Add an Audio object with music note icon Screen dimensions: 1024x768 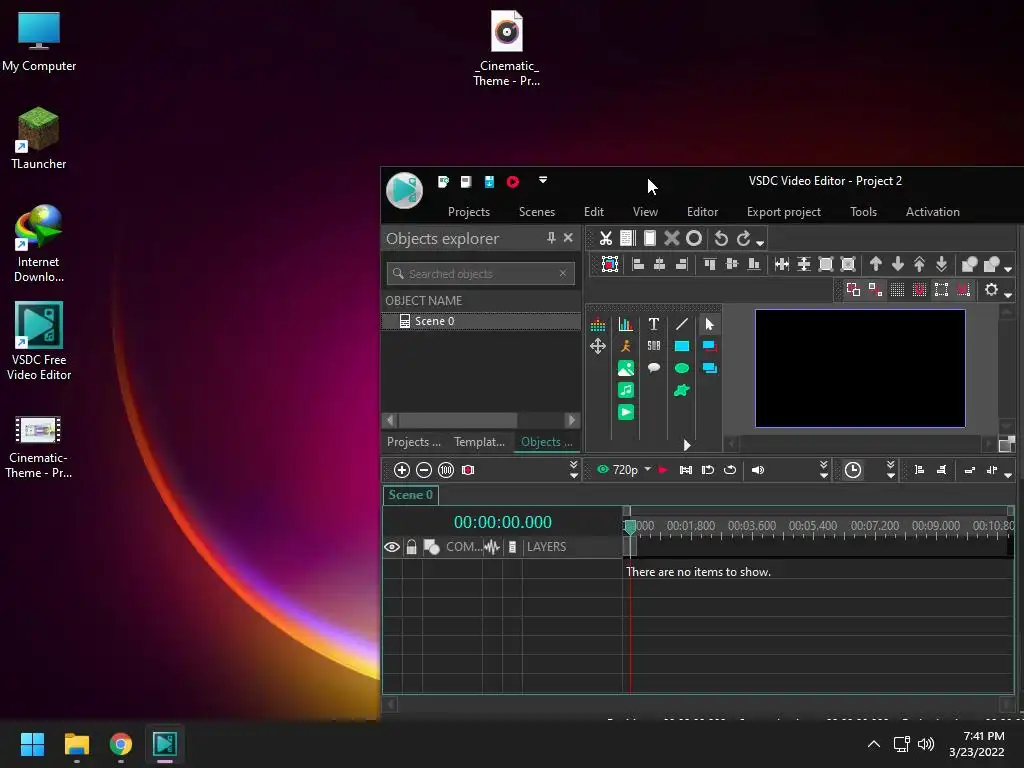coord(626,391)
